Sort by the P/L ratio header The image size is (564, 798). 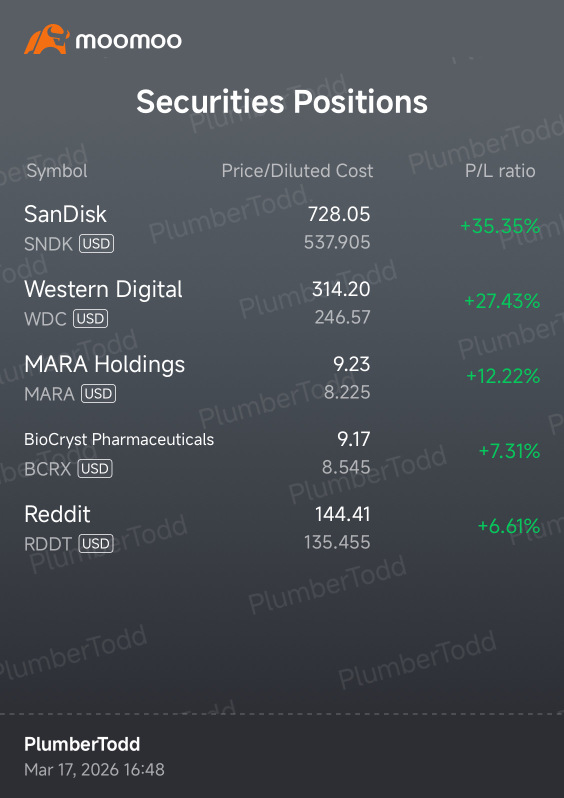pos(500,171)
